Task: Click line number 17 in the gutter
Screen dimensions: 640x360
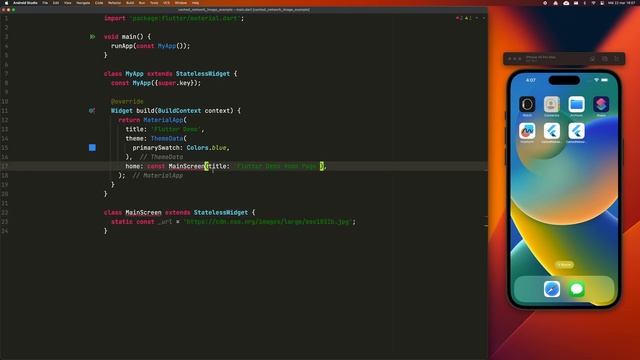Action: coord(5,166)
